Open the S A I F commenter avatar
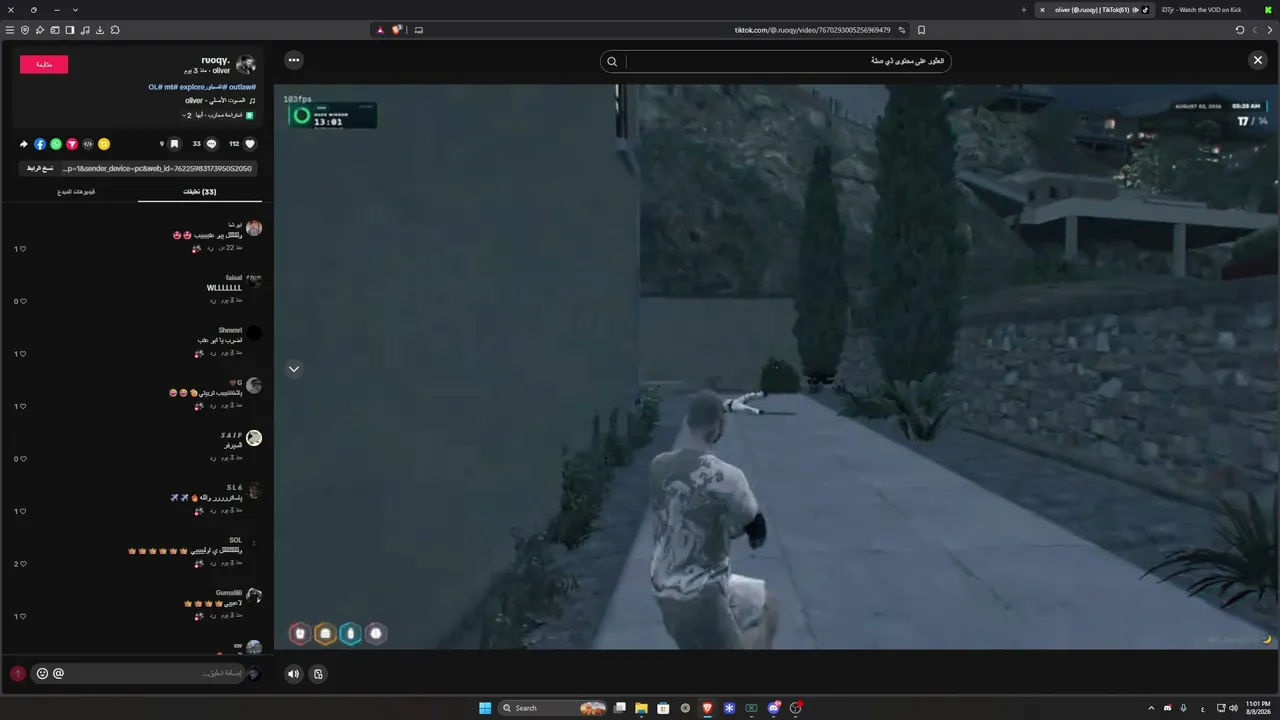 point(254,438)
